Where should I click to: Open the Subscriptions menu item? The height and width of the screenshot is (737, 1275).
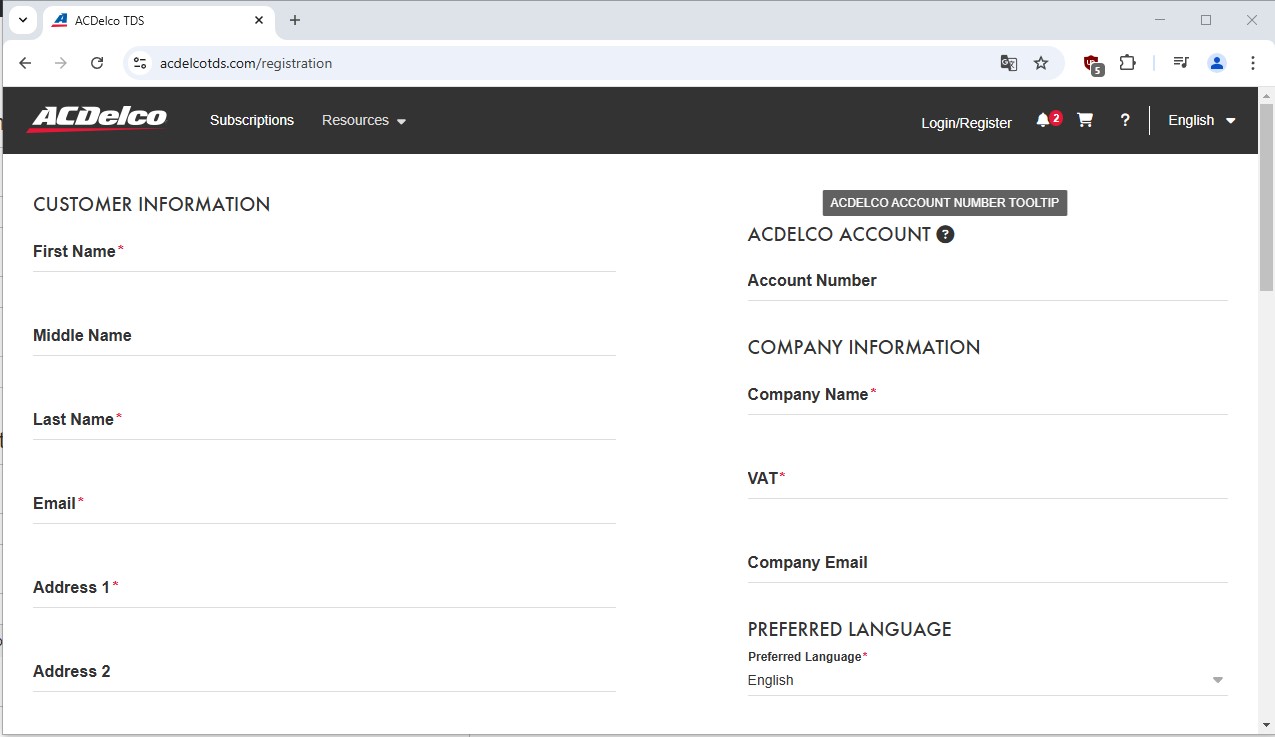pyautogui.click(x=252, y=120)
